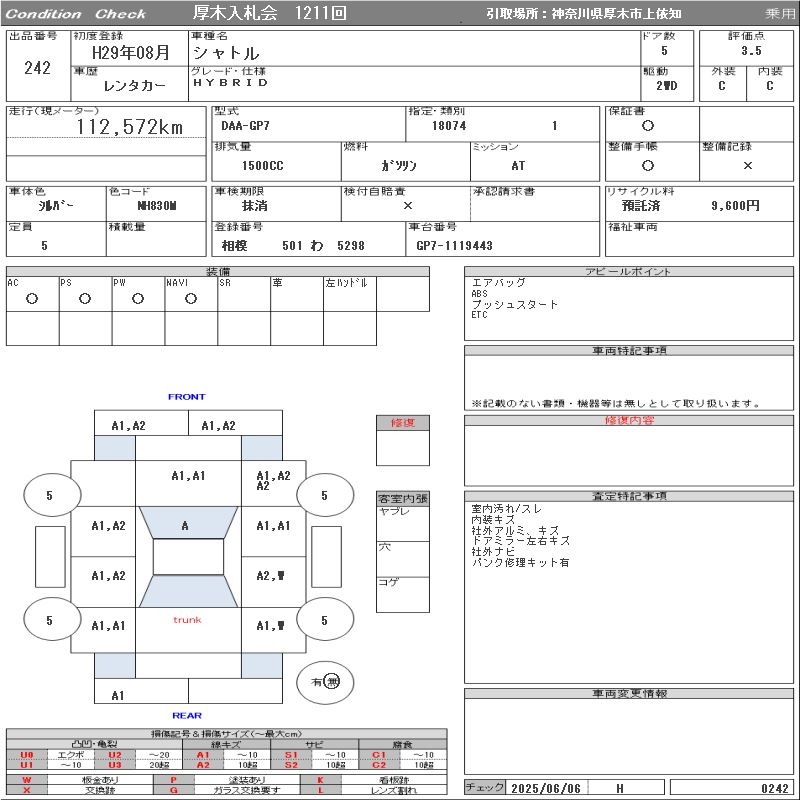Select the アピールポイント section header
Viewport: 800px width, 800px height.
[629, 272]
